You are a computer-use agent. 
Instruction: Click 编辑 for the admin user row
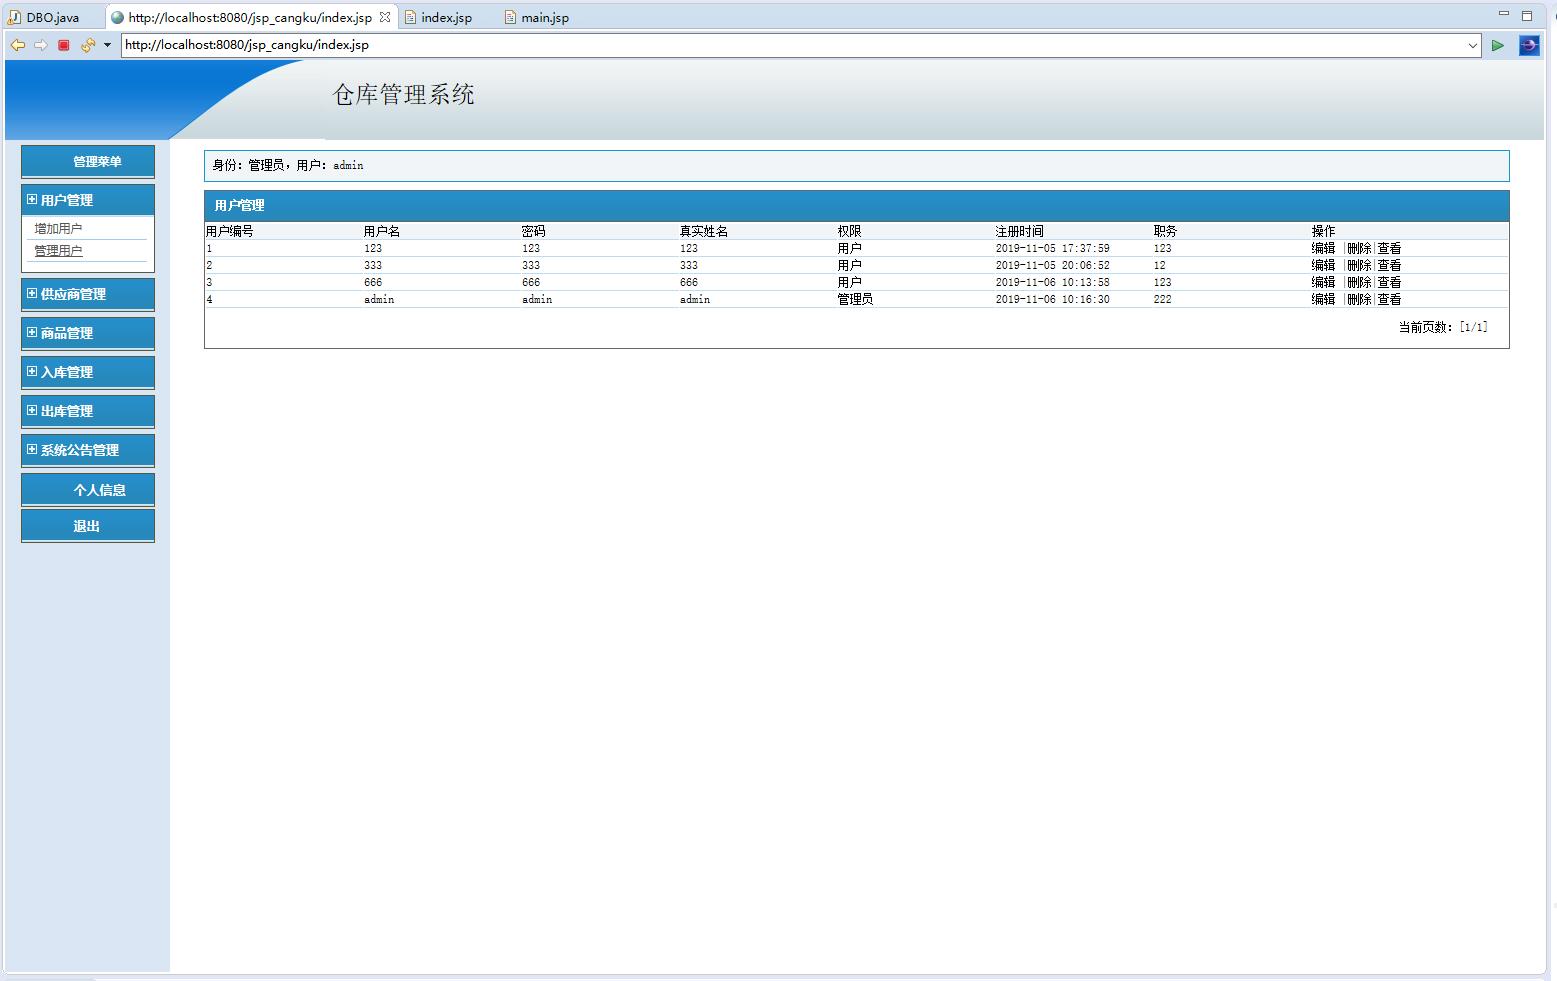point(1323,299)
